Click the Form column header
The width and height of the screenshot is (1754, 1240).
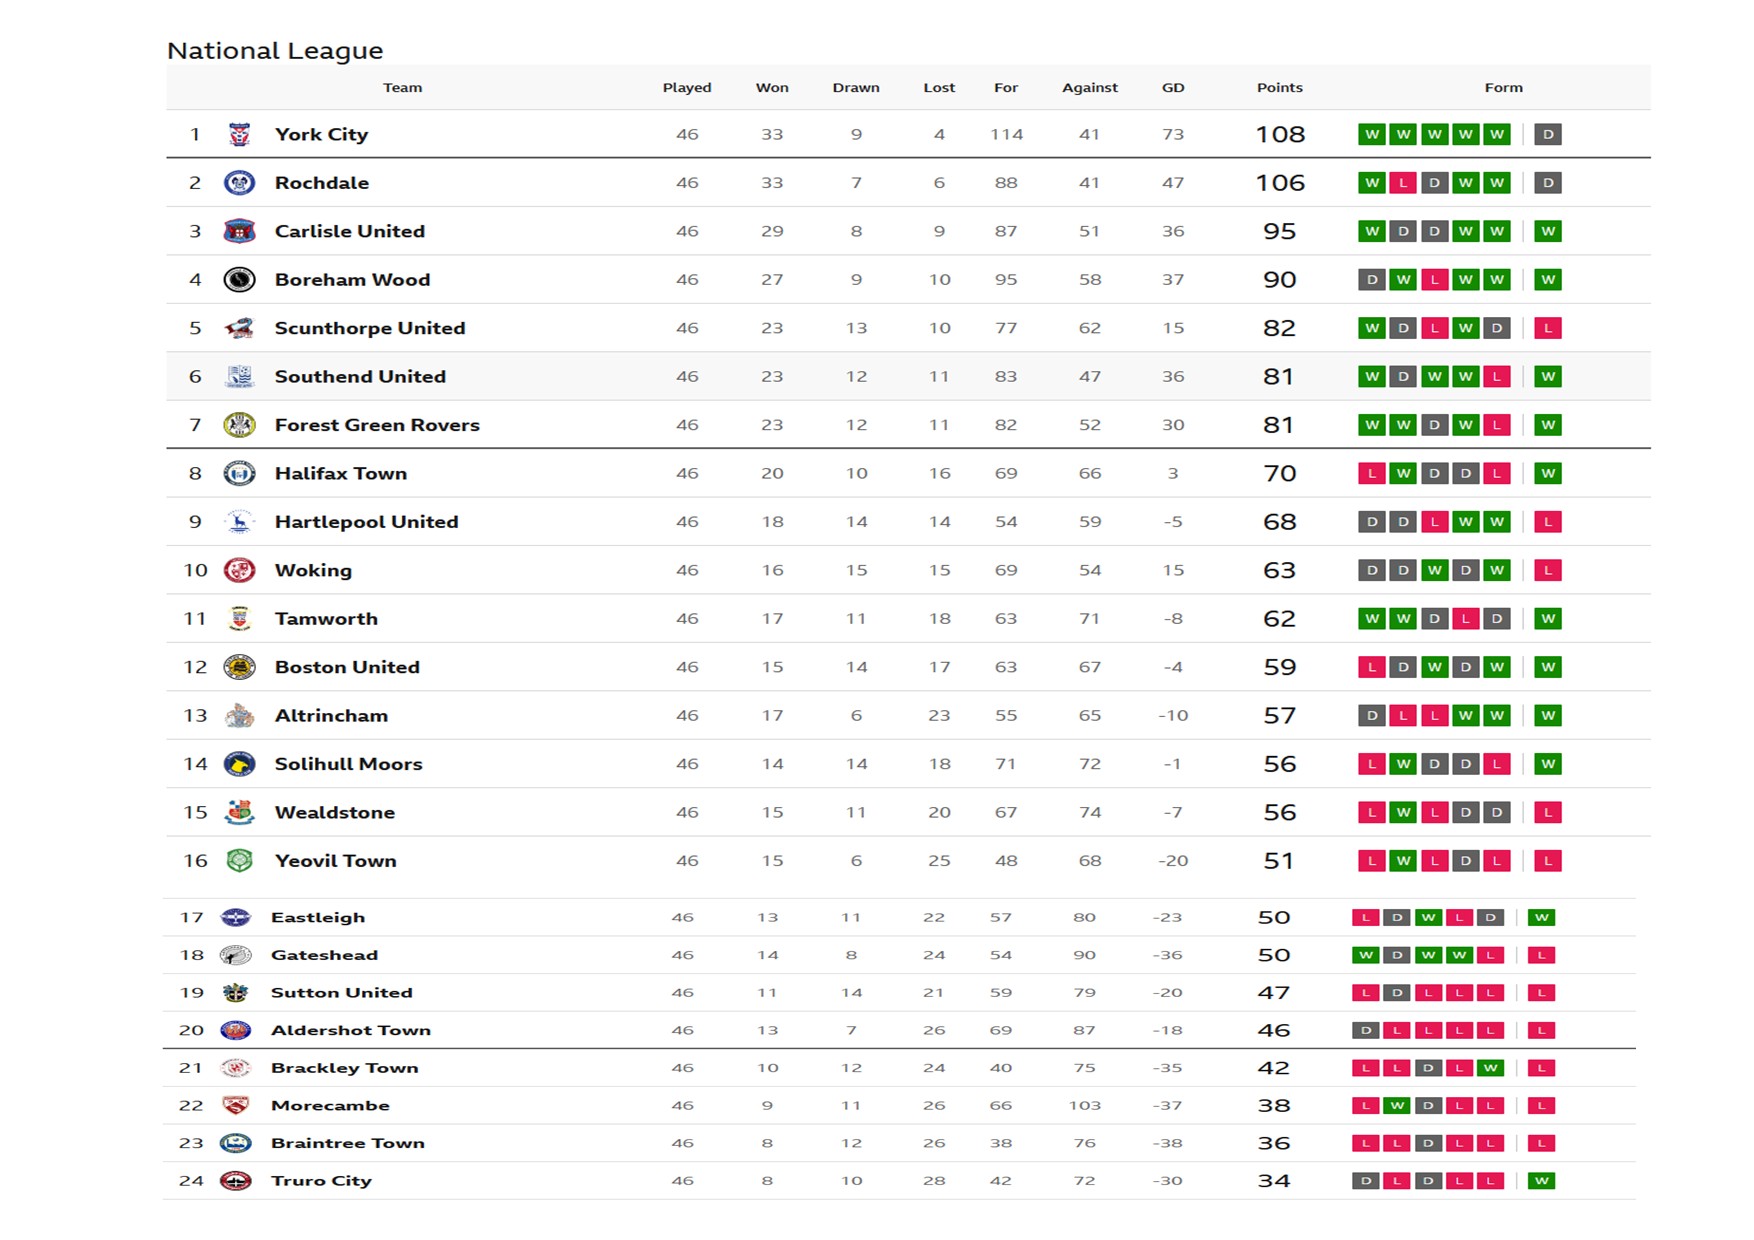coord(1503,88)
